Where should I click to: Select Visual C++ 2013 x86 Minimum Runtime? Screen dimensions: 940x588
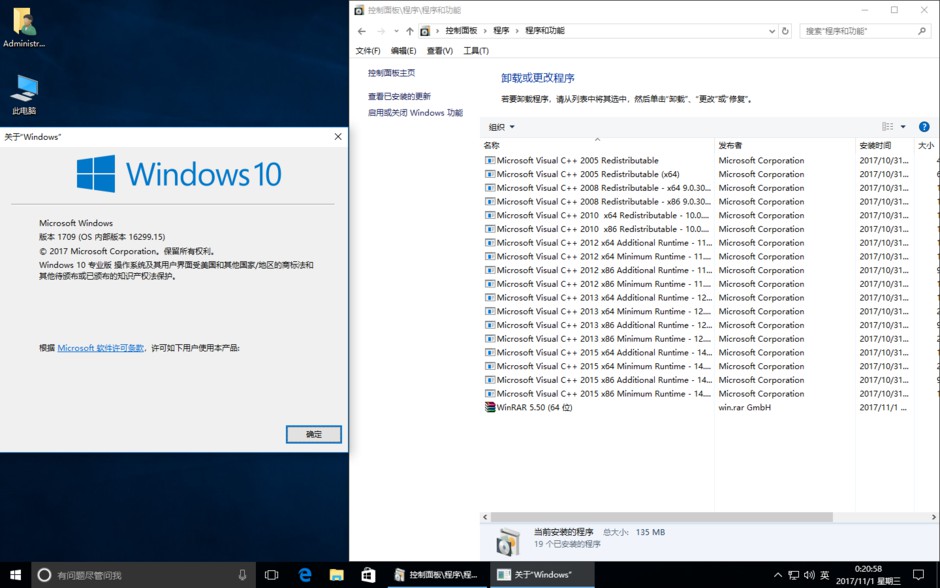710,339
